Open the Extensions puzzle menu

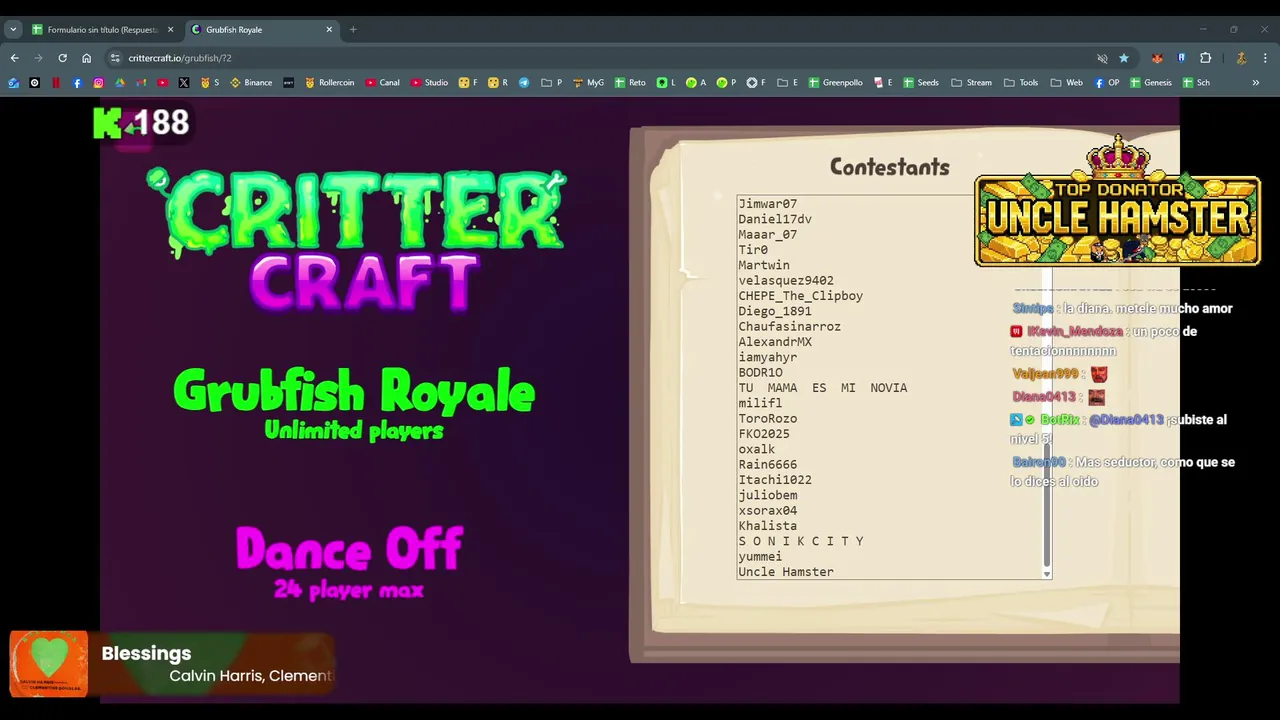[x=1205, y=58]
